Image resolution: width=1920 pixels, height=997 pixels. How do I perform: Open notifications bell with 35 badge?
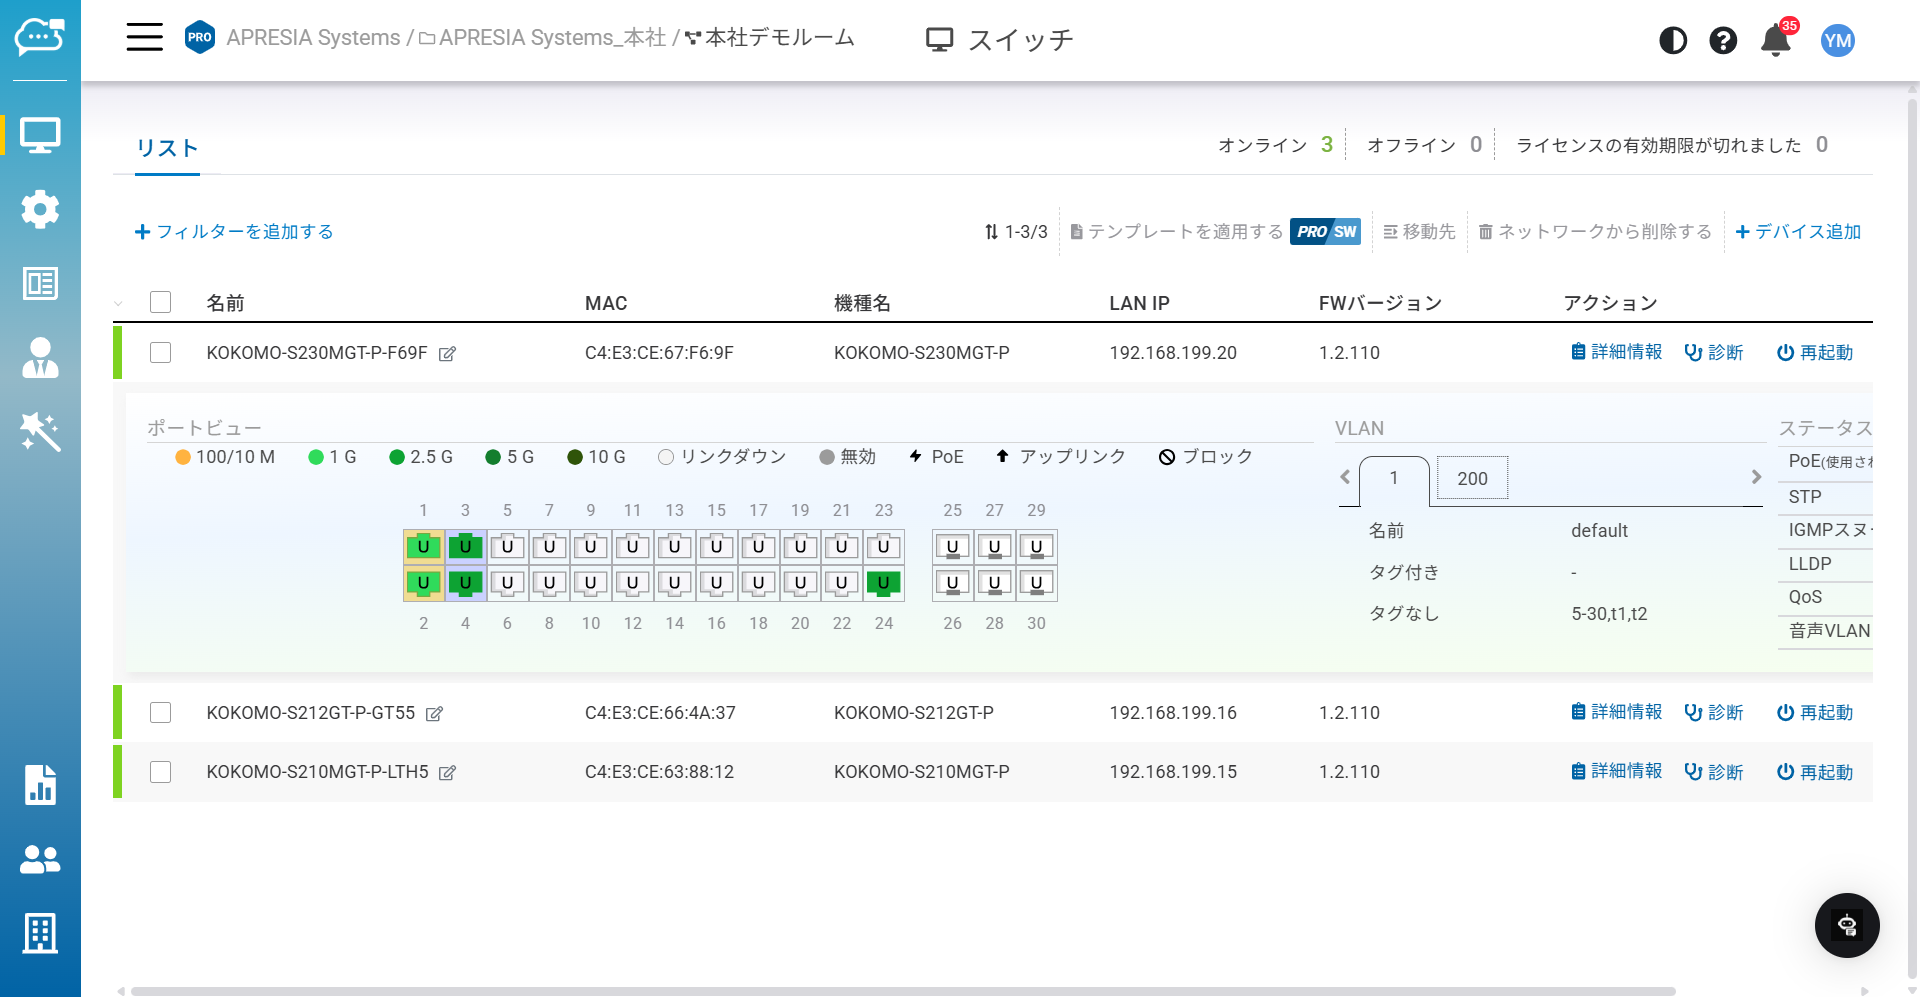(x=1776, y=40)
